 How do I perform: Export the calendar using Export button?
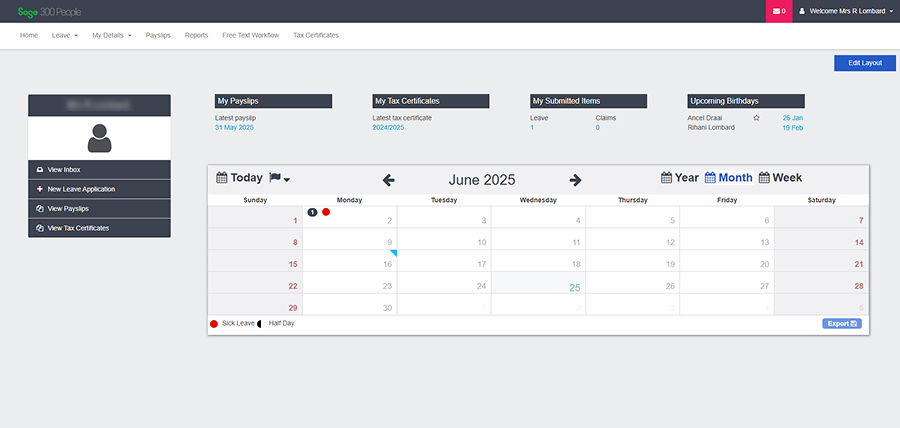tap(840, 324)
